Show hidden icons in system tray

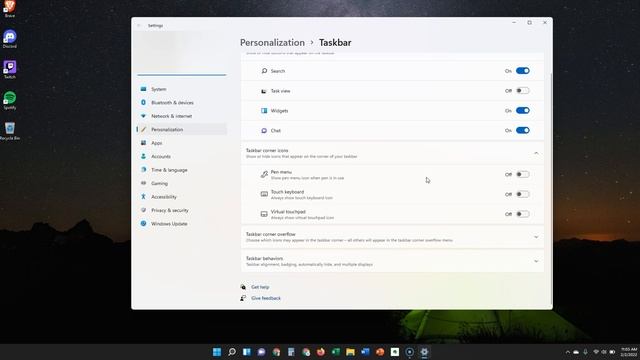567,352
